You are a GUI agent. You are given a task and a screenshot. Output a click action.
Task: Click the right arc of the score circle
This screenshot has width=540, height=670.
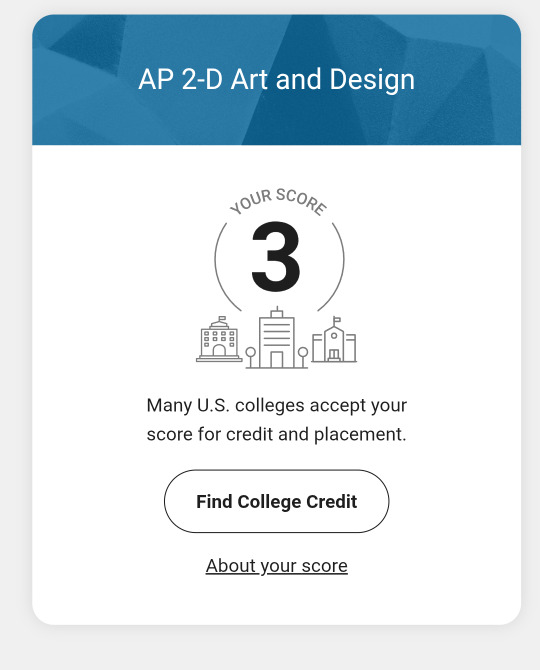point(336,267)
